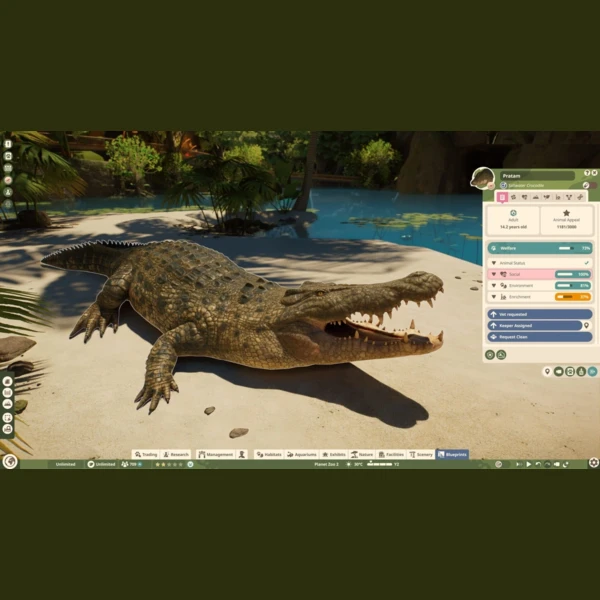Activate the camera icon below the animal panel
The image size is (600, 600).
click(559, 371)
